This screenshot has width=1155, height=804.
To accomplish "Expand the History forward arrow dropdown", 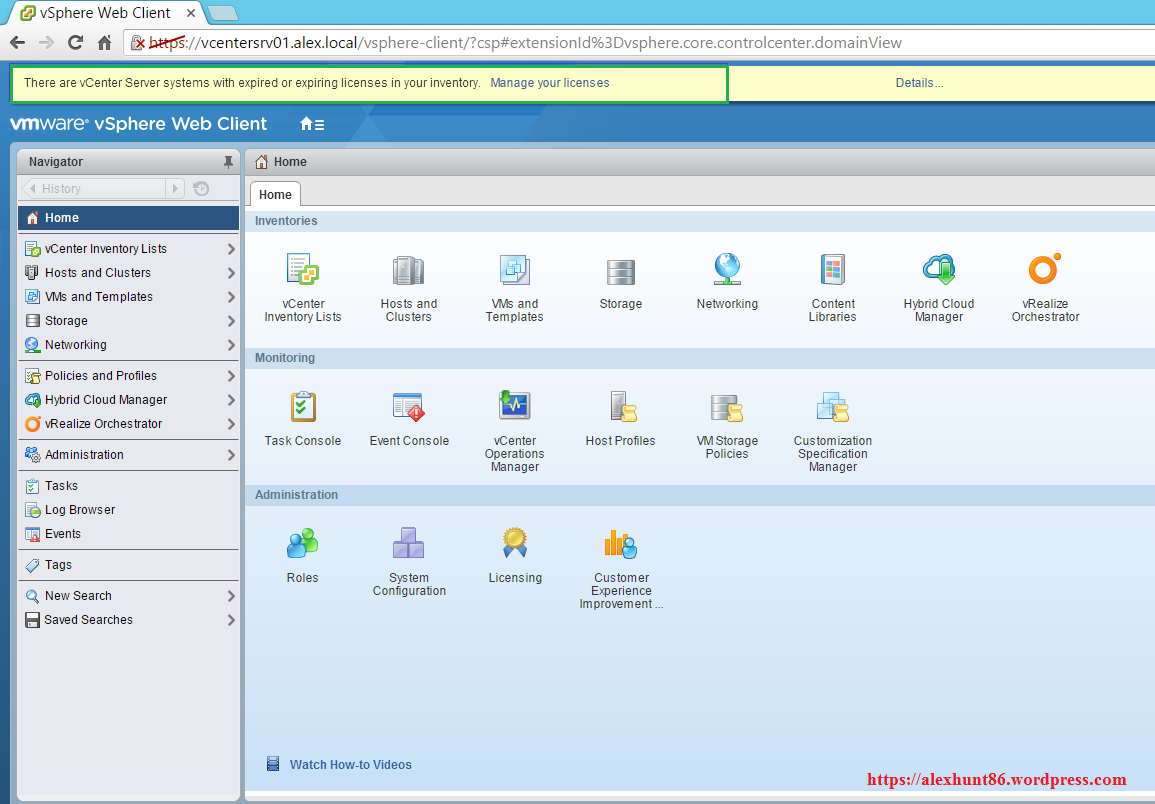I will tap(176, 188).
